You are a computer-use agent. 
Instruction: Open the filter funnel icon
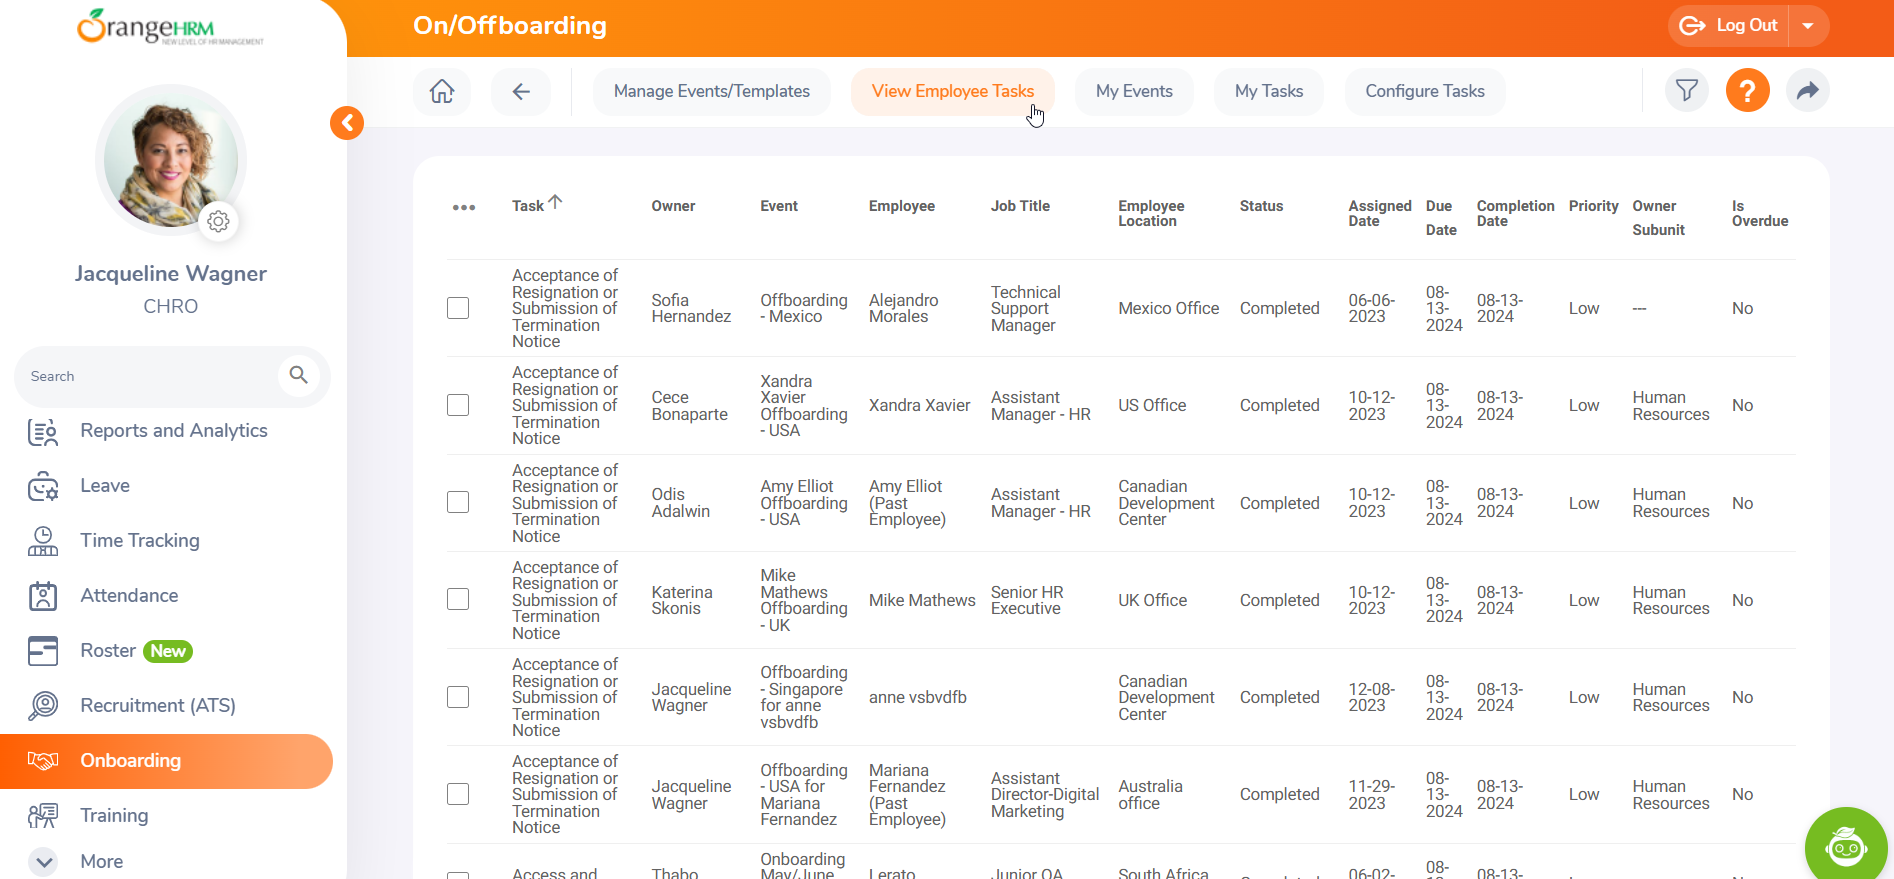click(x=1686, y=91)
